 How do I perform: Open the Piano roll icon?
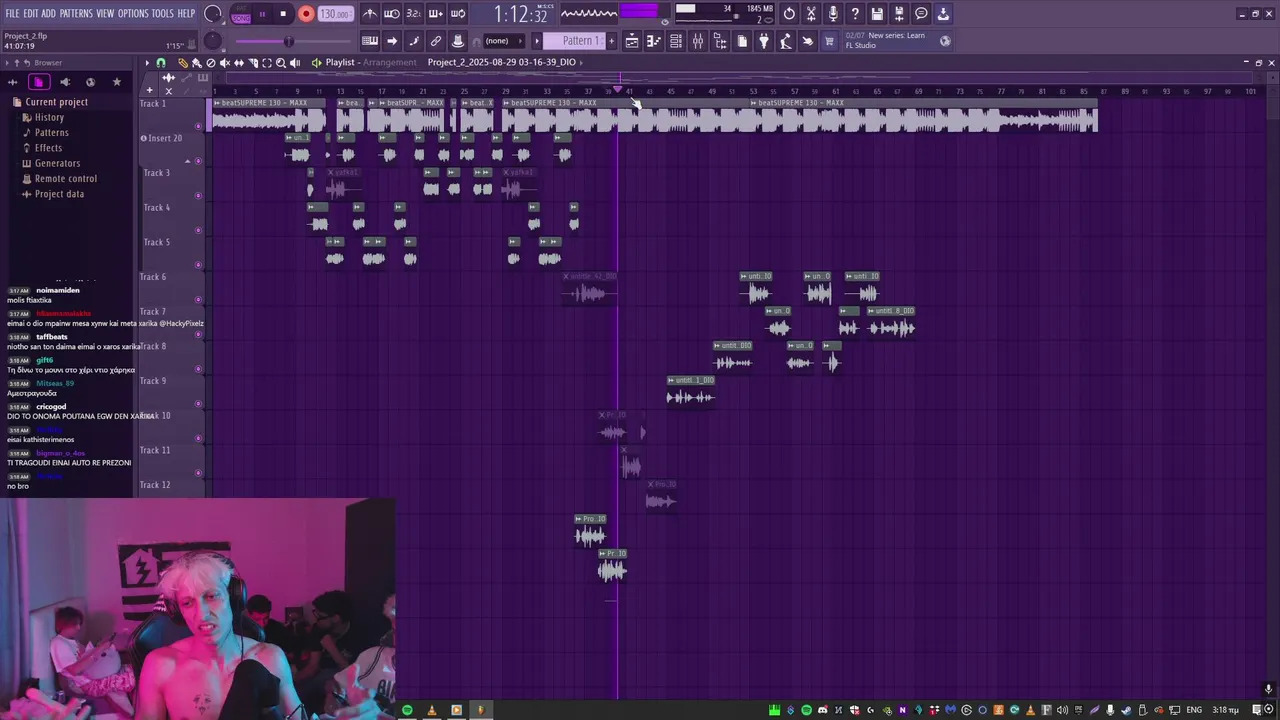coord(653,41)
